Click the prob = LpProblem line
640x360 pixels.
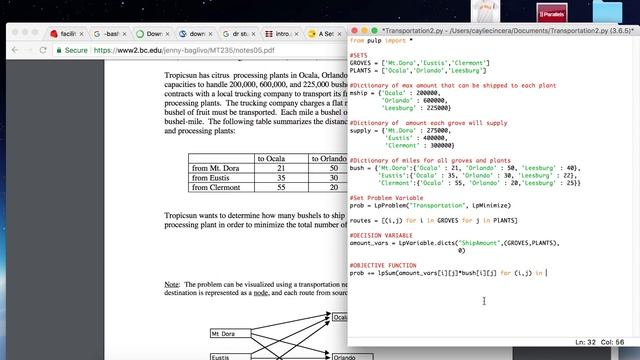(430, 205)
